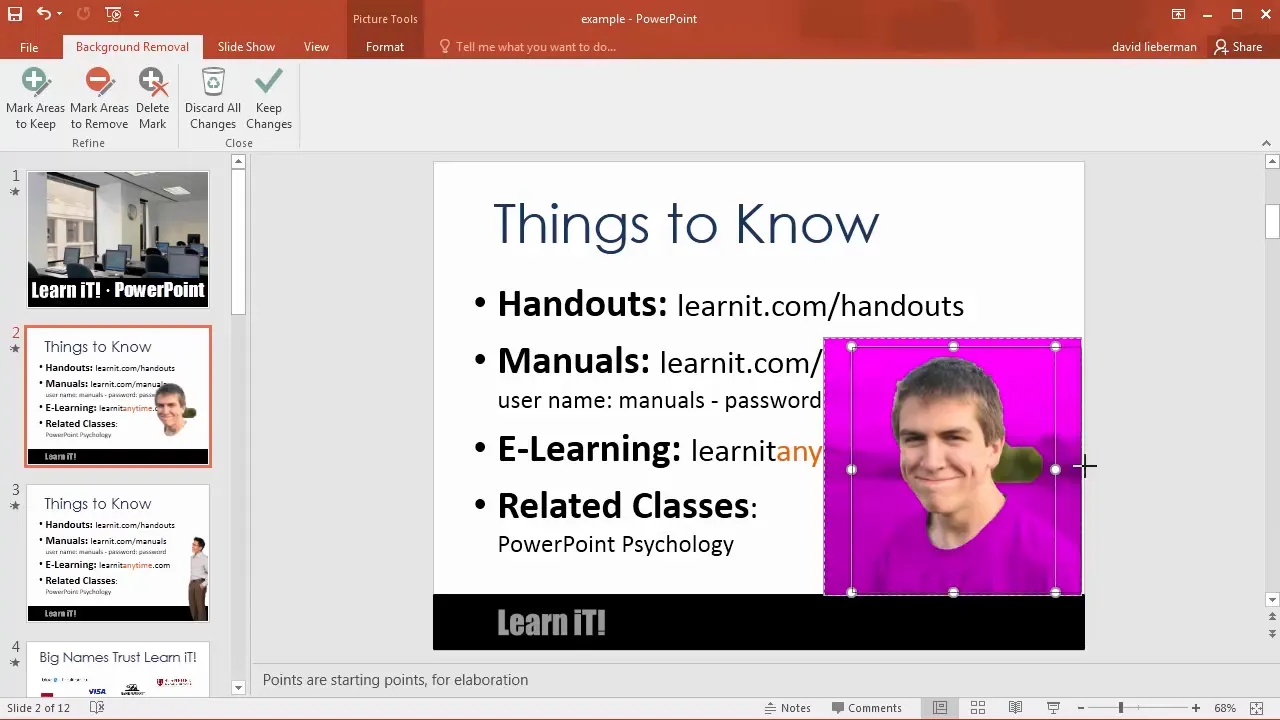Click the notes pane text
The image size is (1280, 720).
click(x=395, y=680)
